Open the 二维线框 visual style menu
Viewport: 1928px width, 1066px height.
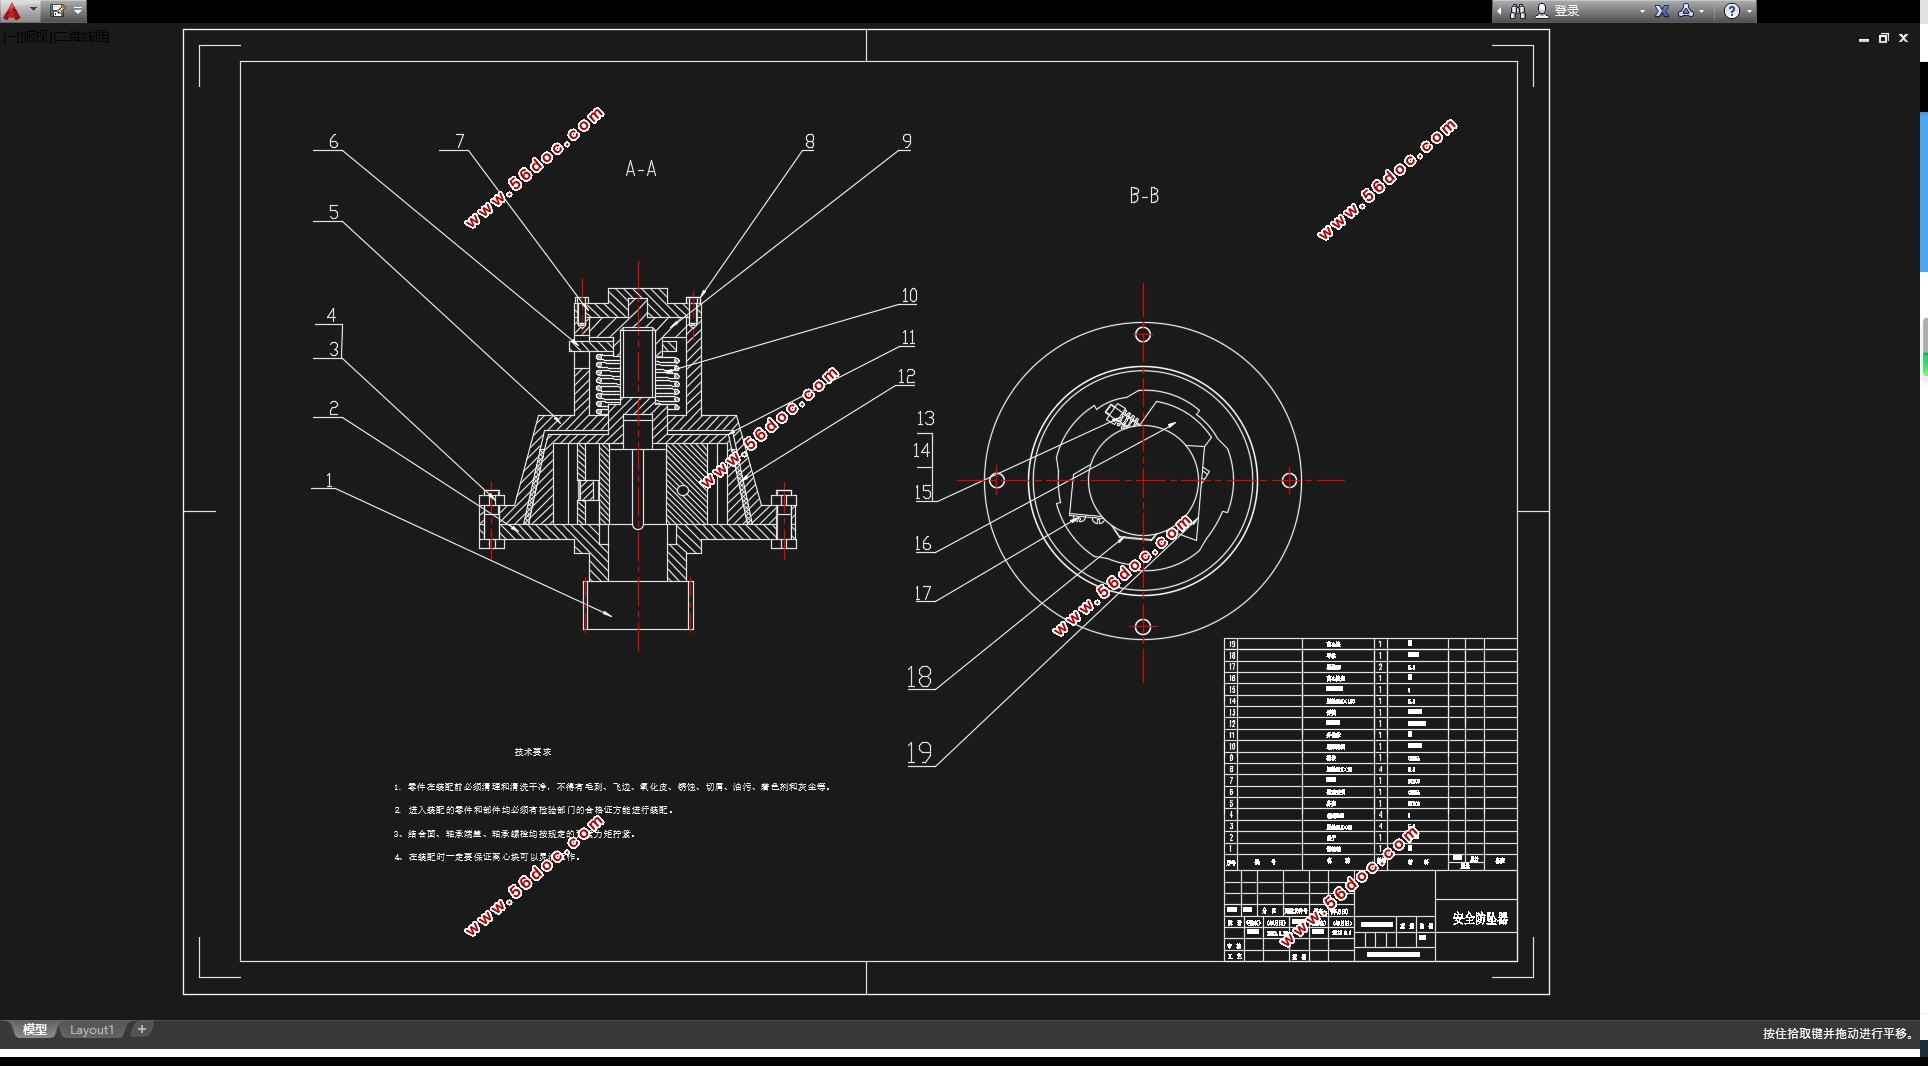[82, 37]
